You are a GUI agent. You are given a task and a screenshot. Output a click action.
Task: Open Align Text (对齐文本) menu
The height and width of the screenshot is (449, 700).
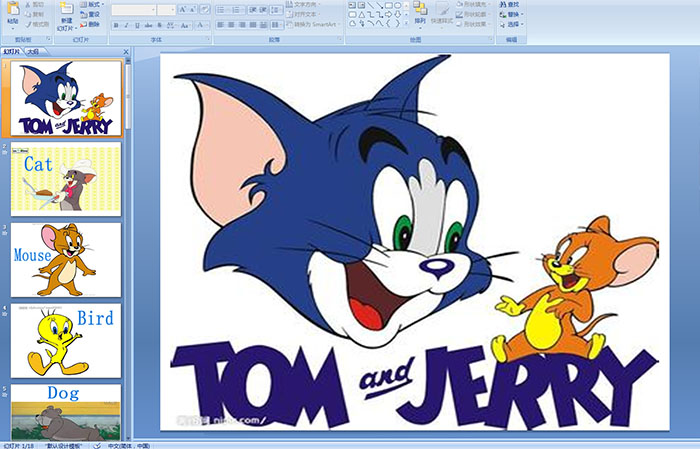click(x=303, y=14)
